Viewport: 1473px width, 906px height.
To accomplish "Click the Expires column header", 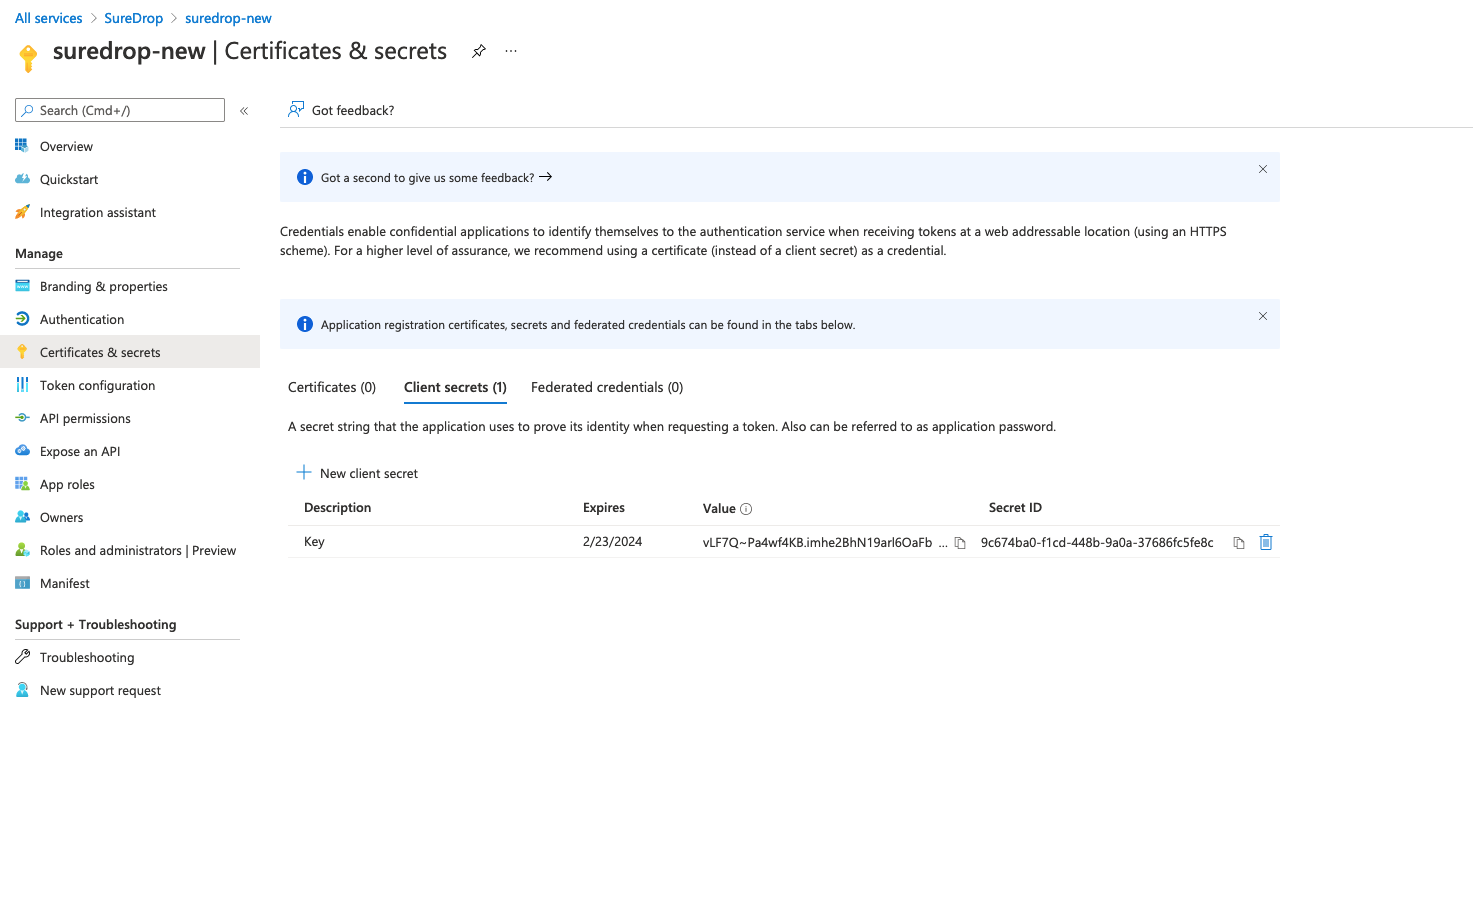I will click(x=604, y=508).
